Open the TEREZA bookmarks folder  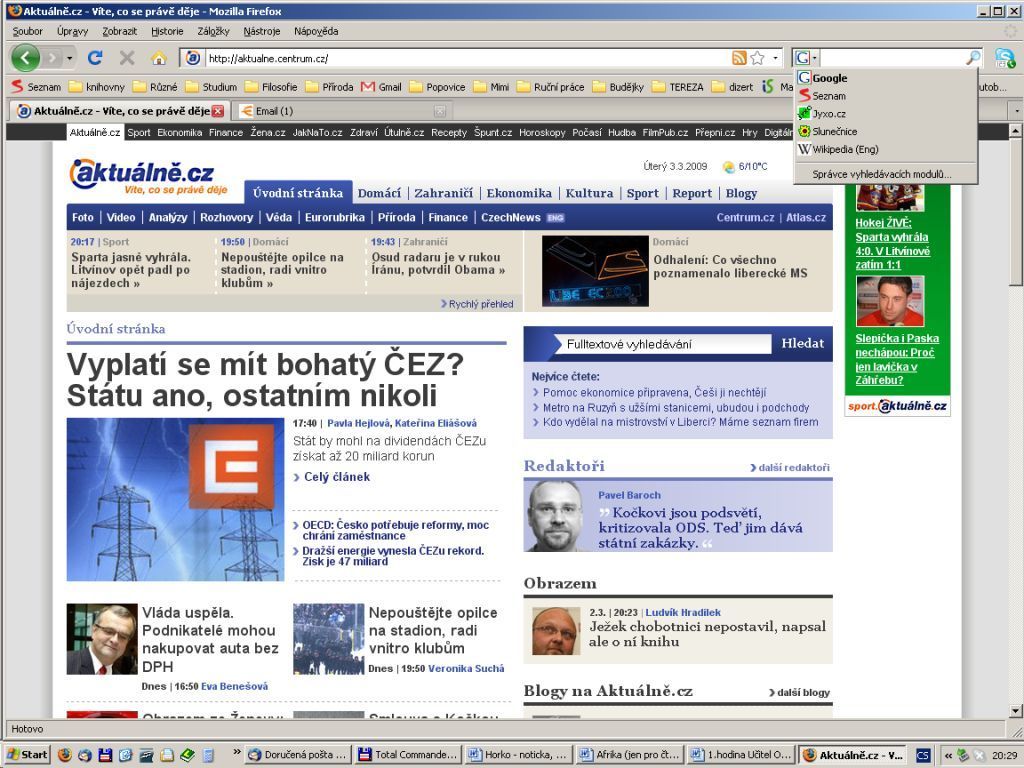click(x=678, y=87)
